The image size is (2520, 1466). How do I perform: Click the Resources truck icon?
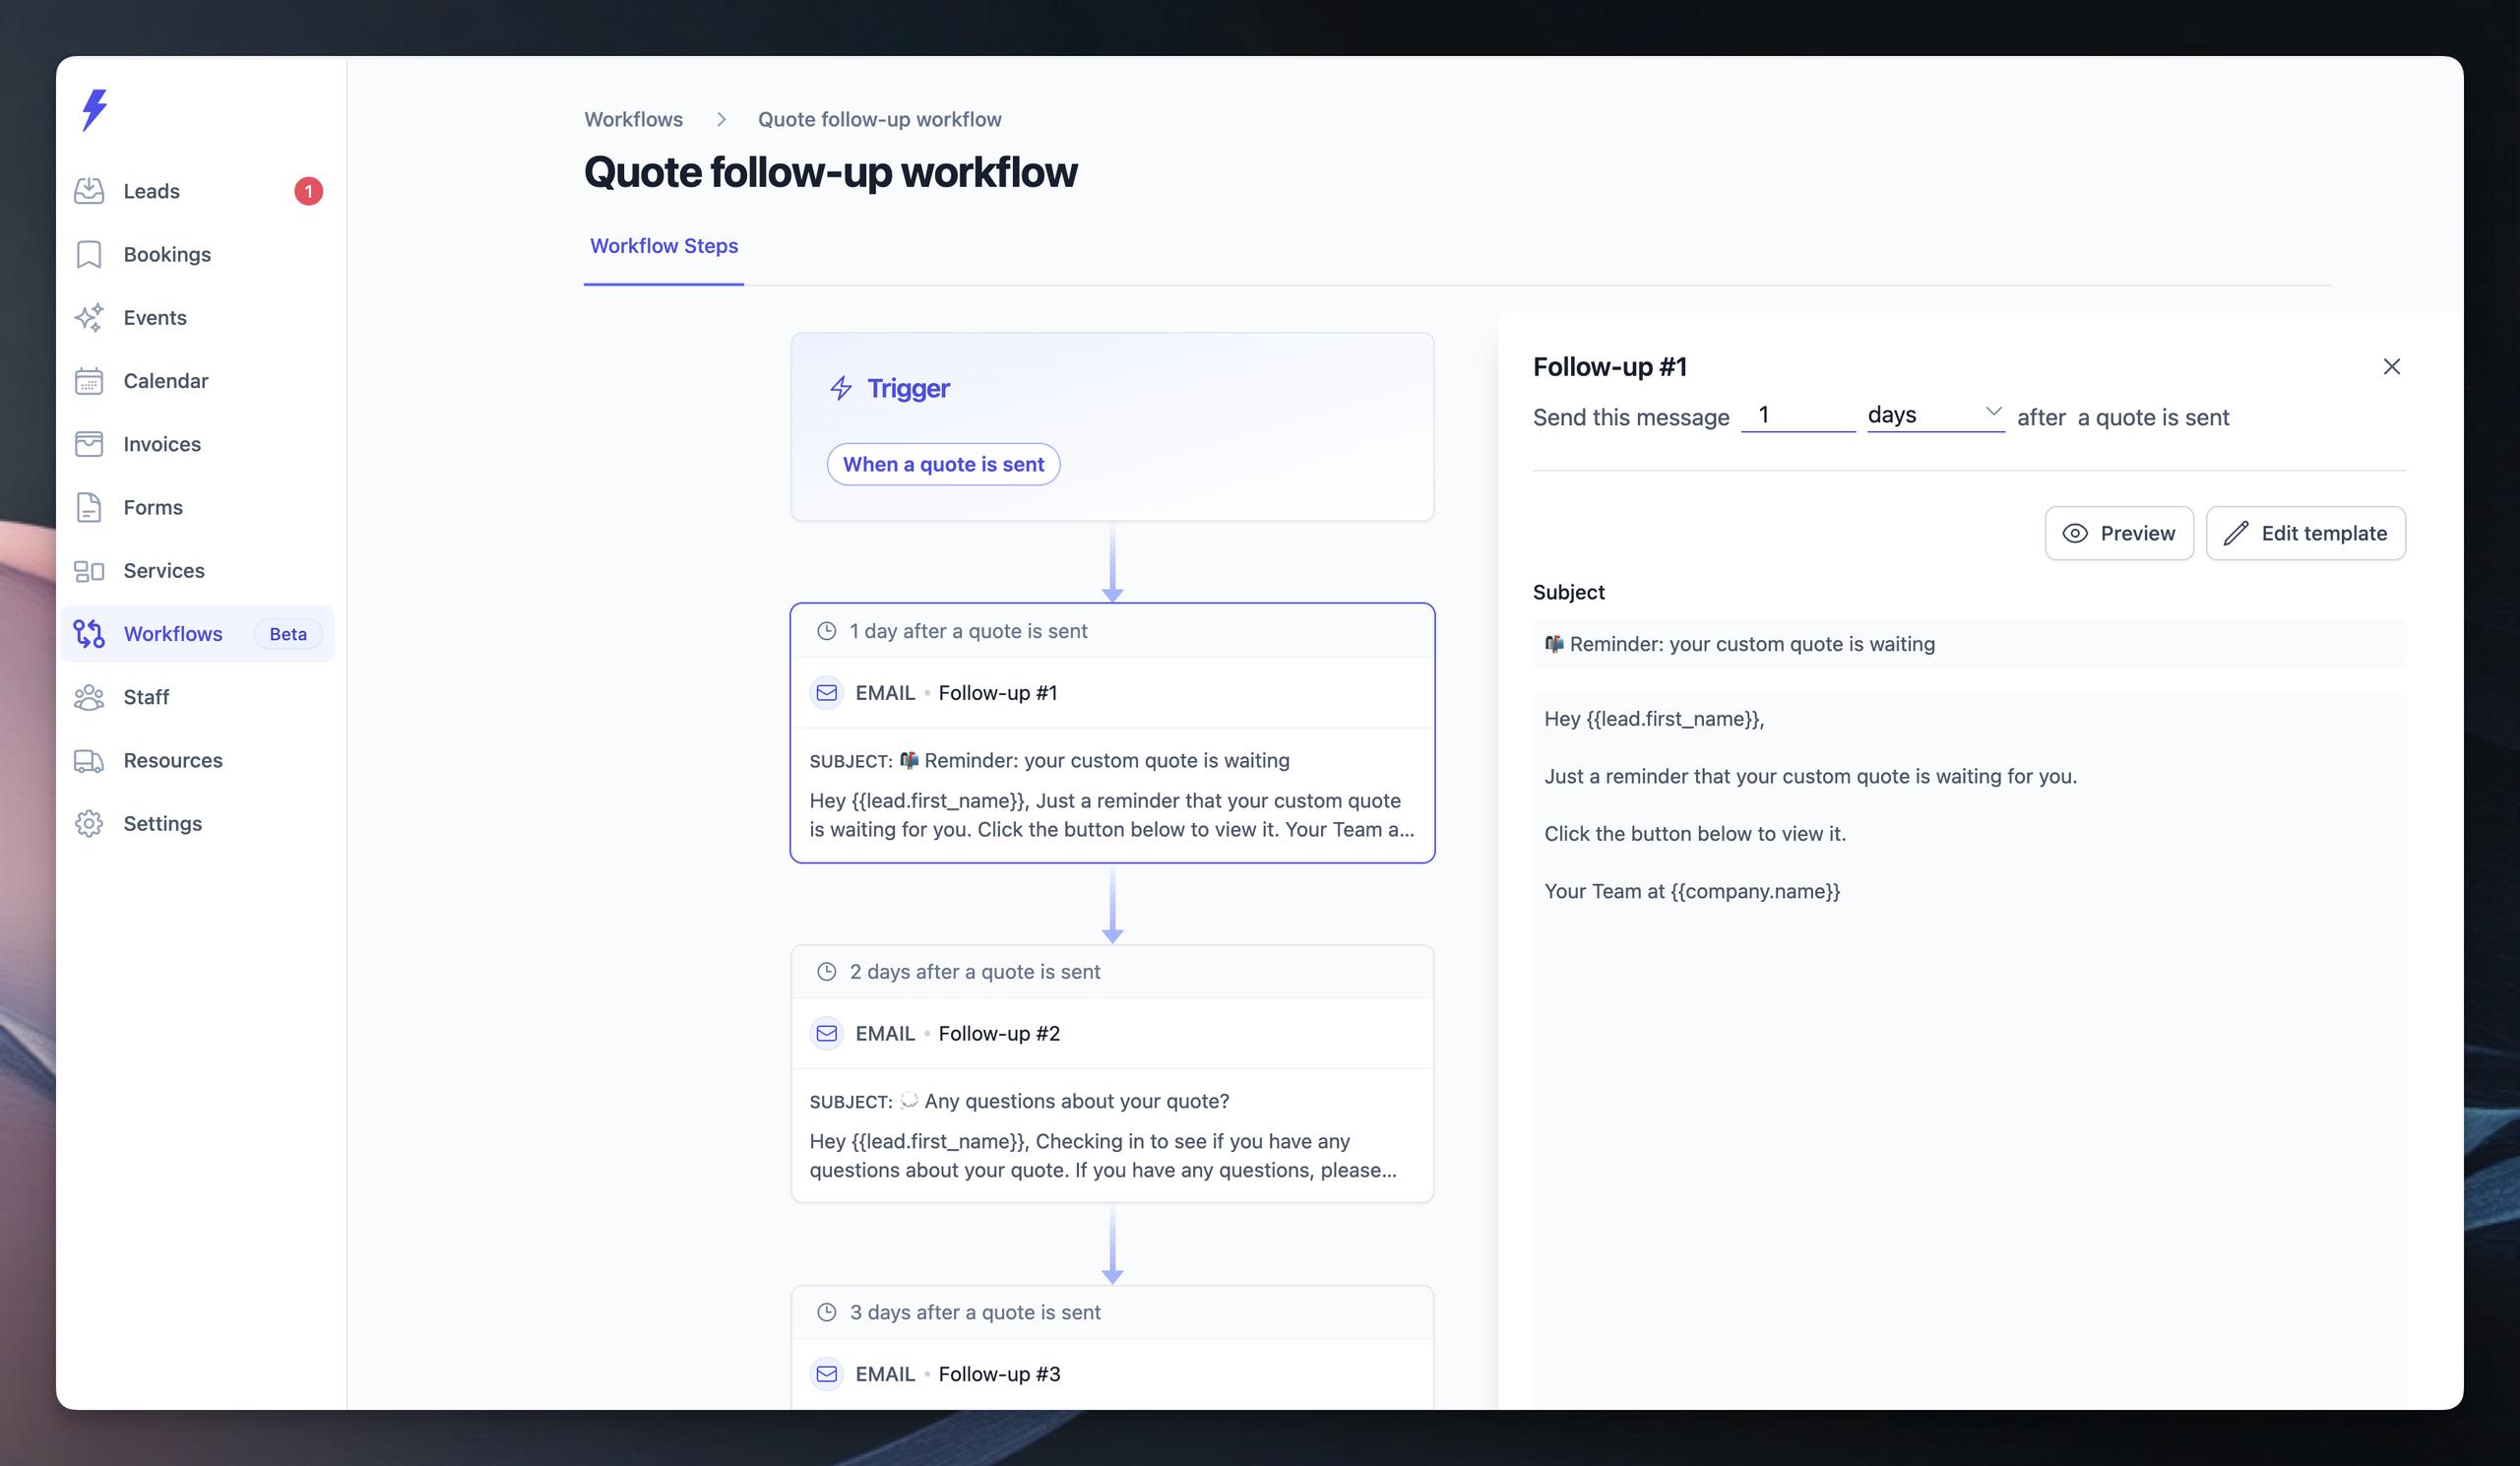pyautogui.click(x=89, y=761)
